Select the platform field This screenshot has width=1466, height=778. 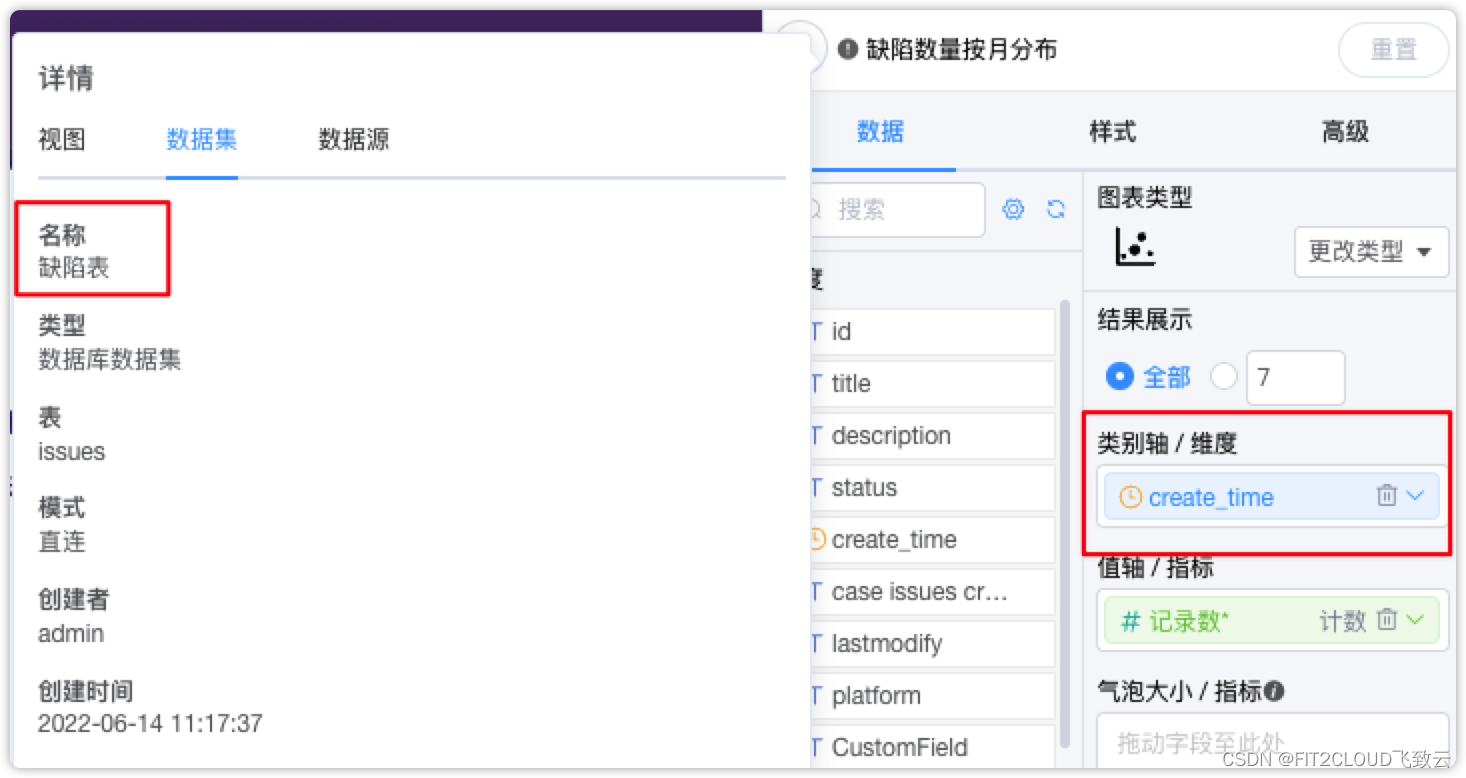point(932,696)
